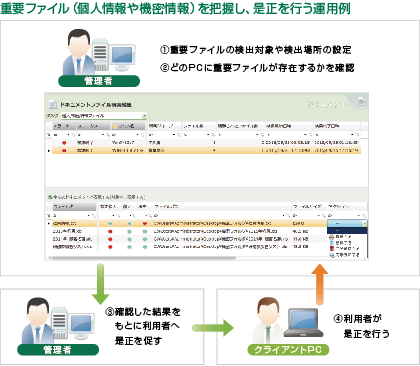Choose the first icon entry in the action list

click(347, 237)
